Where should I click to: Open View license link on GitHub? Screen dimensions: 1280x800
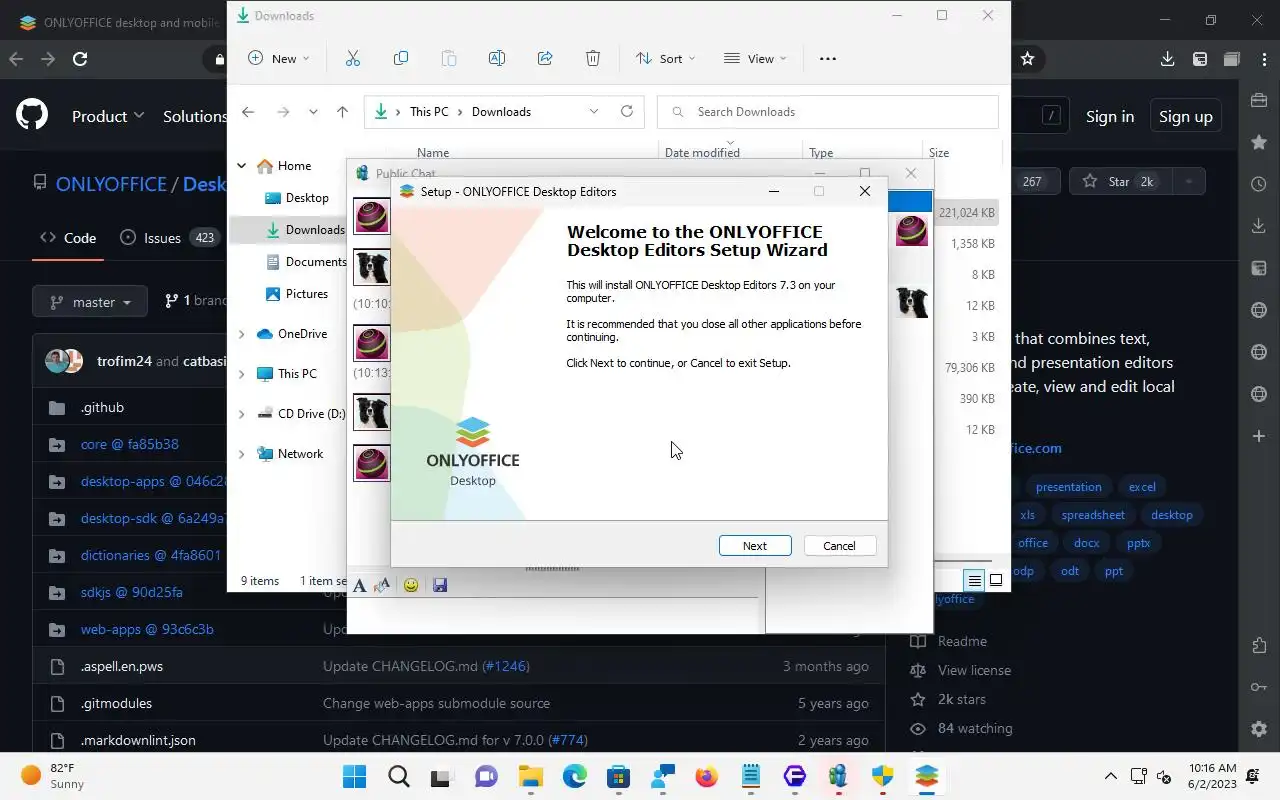point(974,670)
